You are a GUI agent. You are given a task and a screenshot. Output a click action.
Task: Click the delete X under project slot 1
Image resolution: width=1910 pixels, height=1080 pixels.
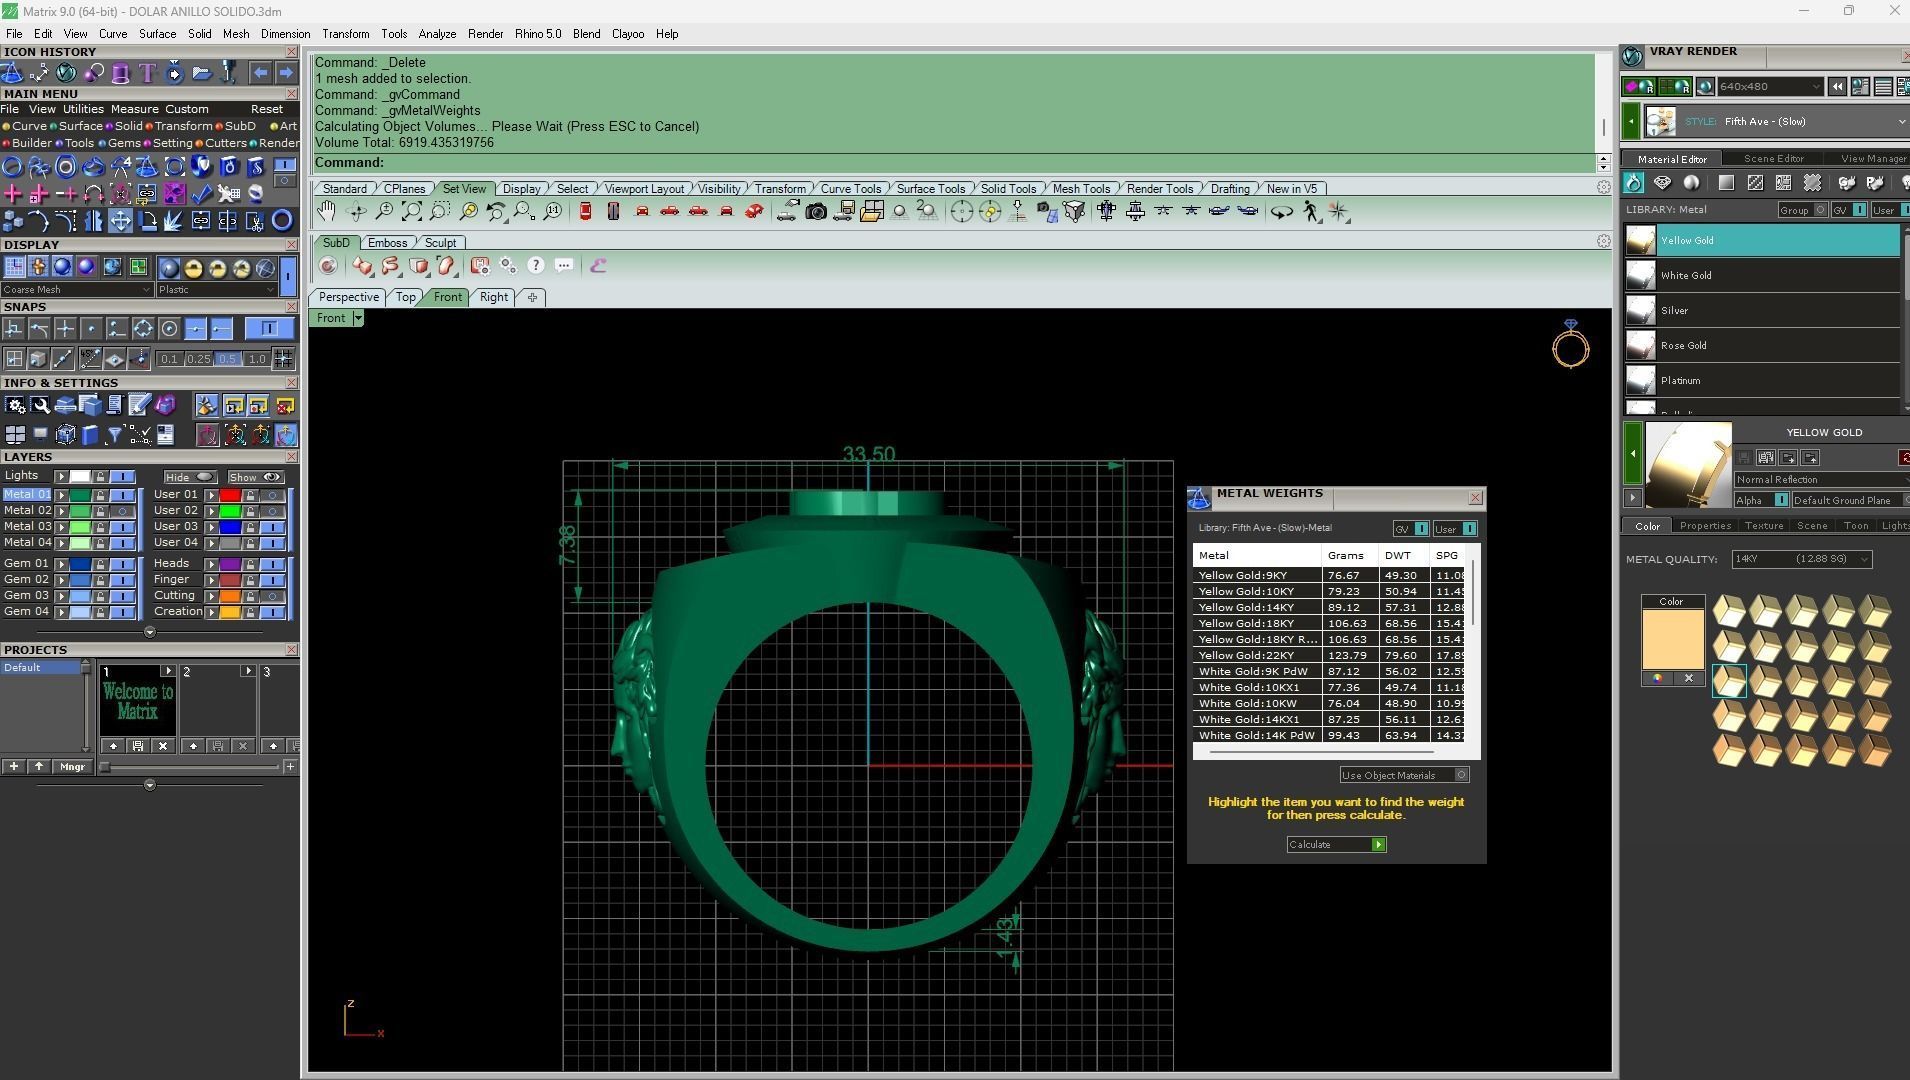pyautogui.click(x=163, y=746)
